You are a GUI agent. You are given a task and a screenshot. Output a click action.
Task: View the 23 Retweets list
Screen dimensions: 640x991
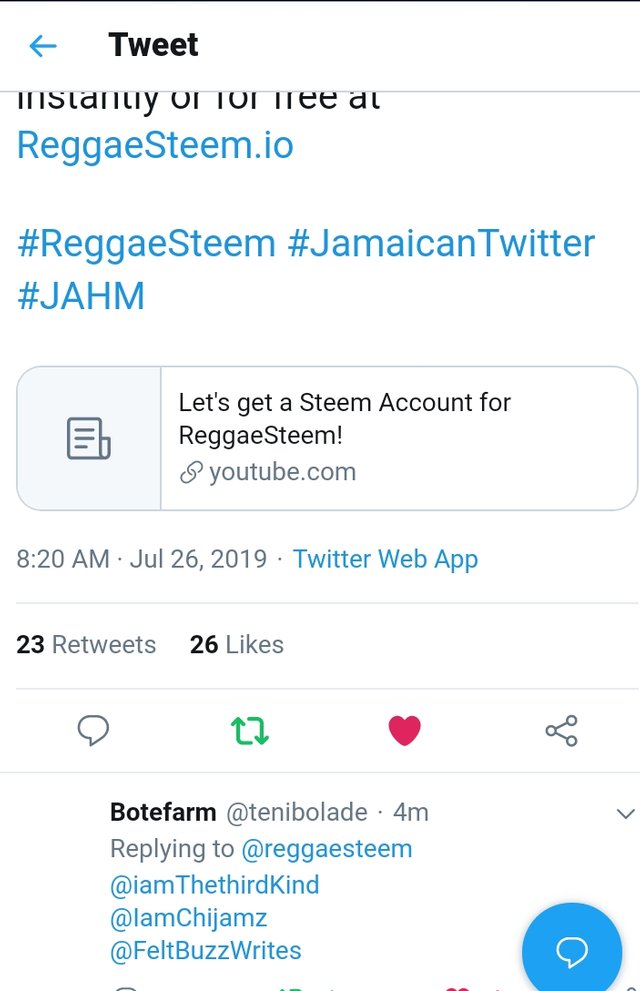(x=86, y=645)
